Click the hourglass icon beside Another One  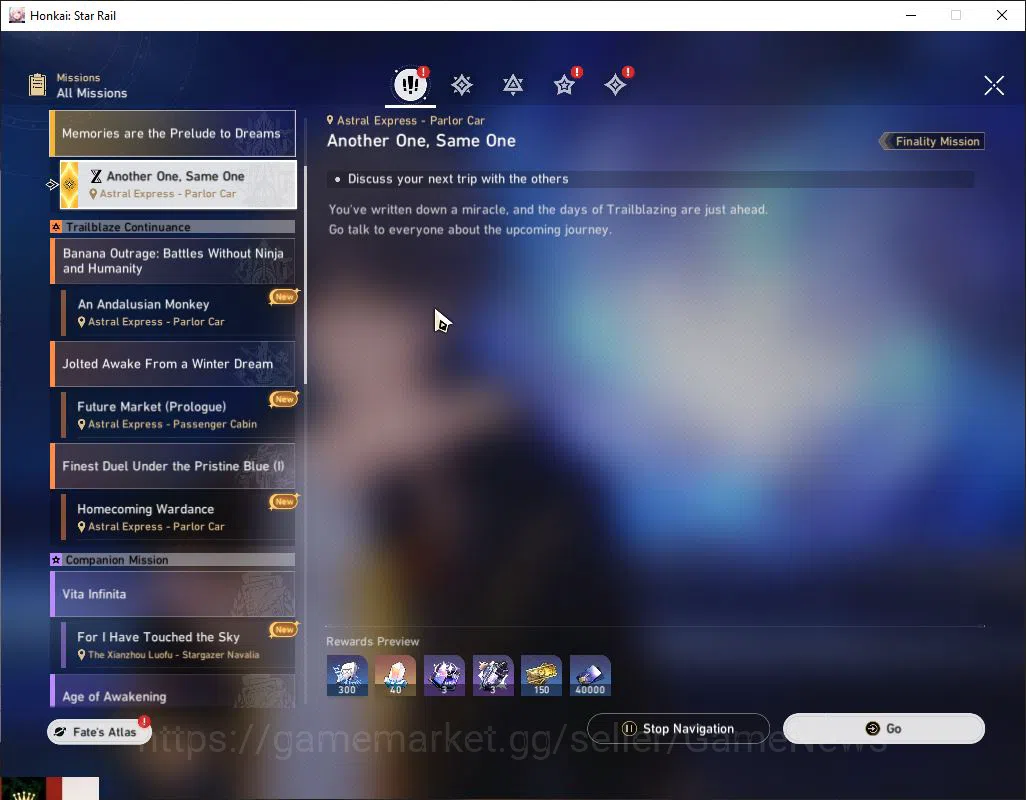[96, 176]
